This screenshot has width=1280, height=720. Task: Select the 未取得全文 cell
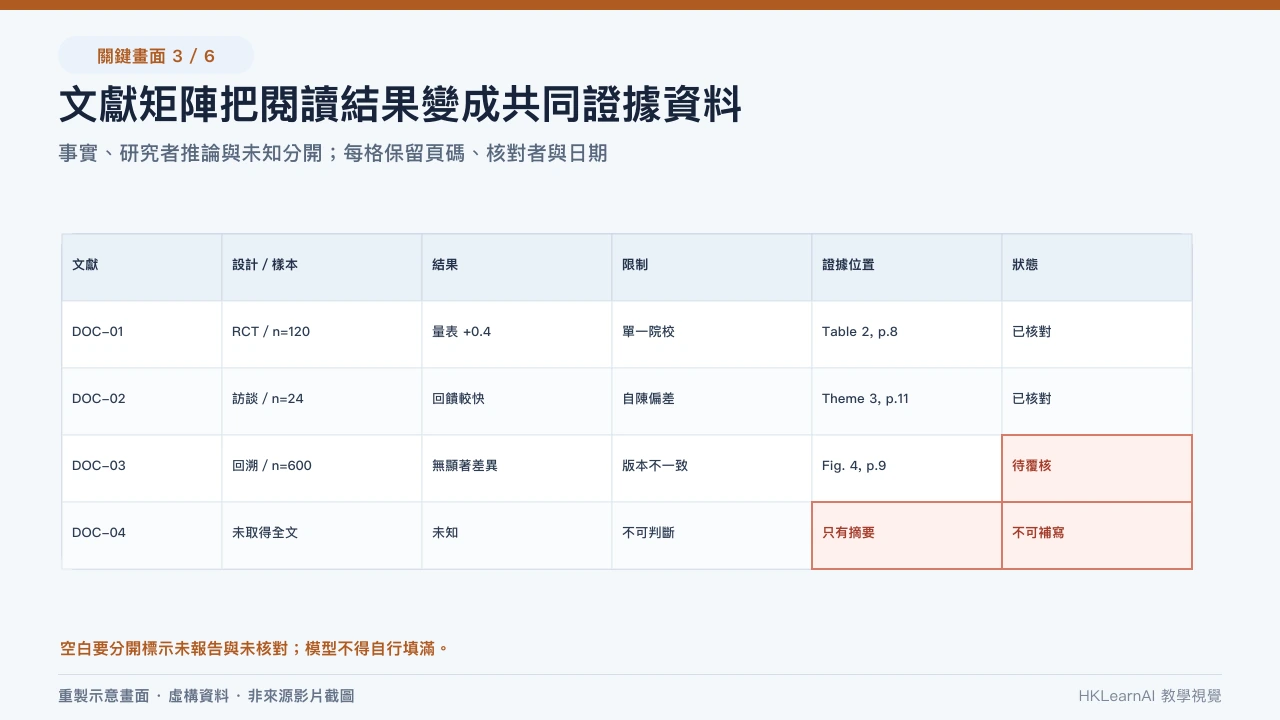322,533
